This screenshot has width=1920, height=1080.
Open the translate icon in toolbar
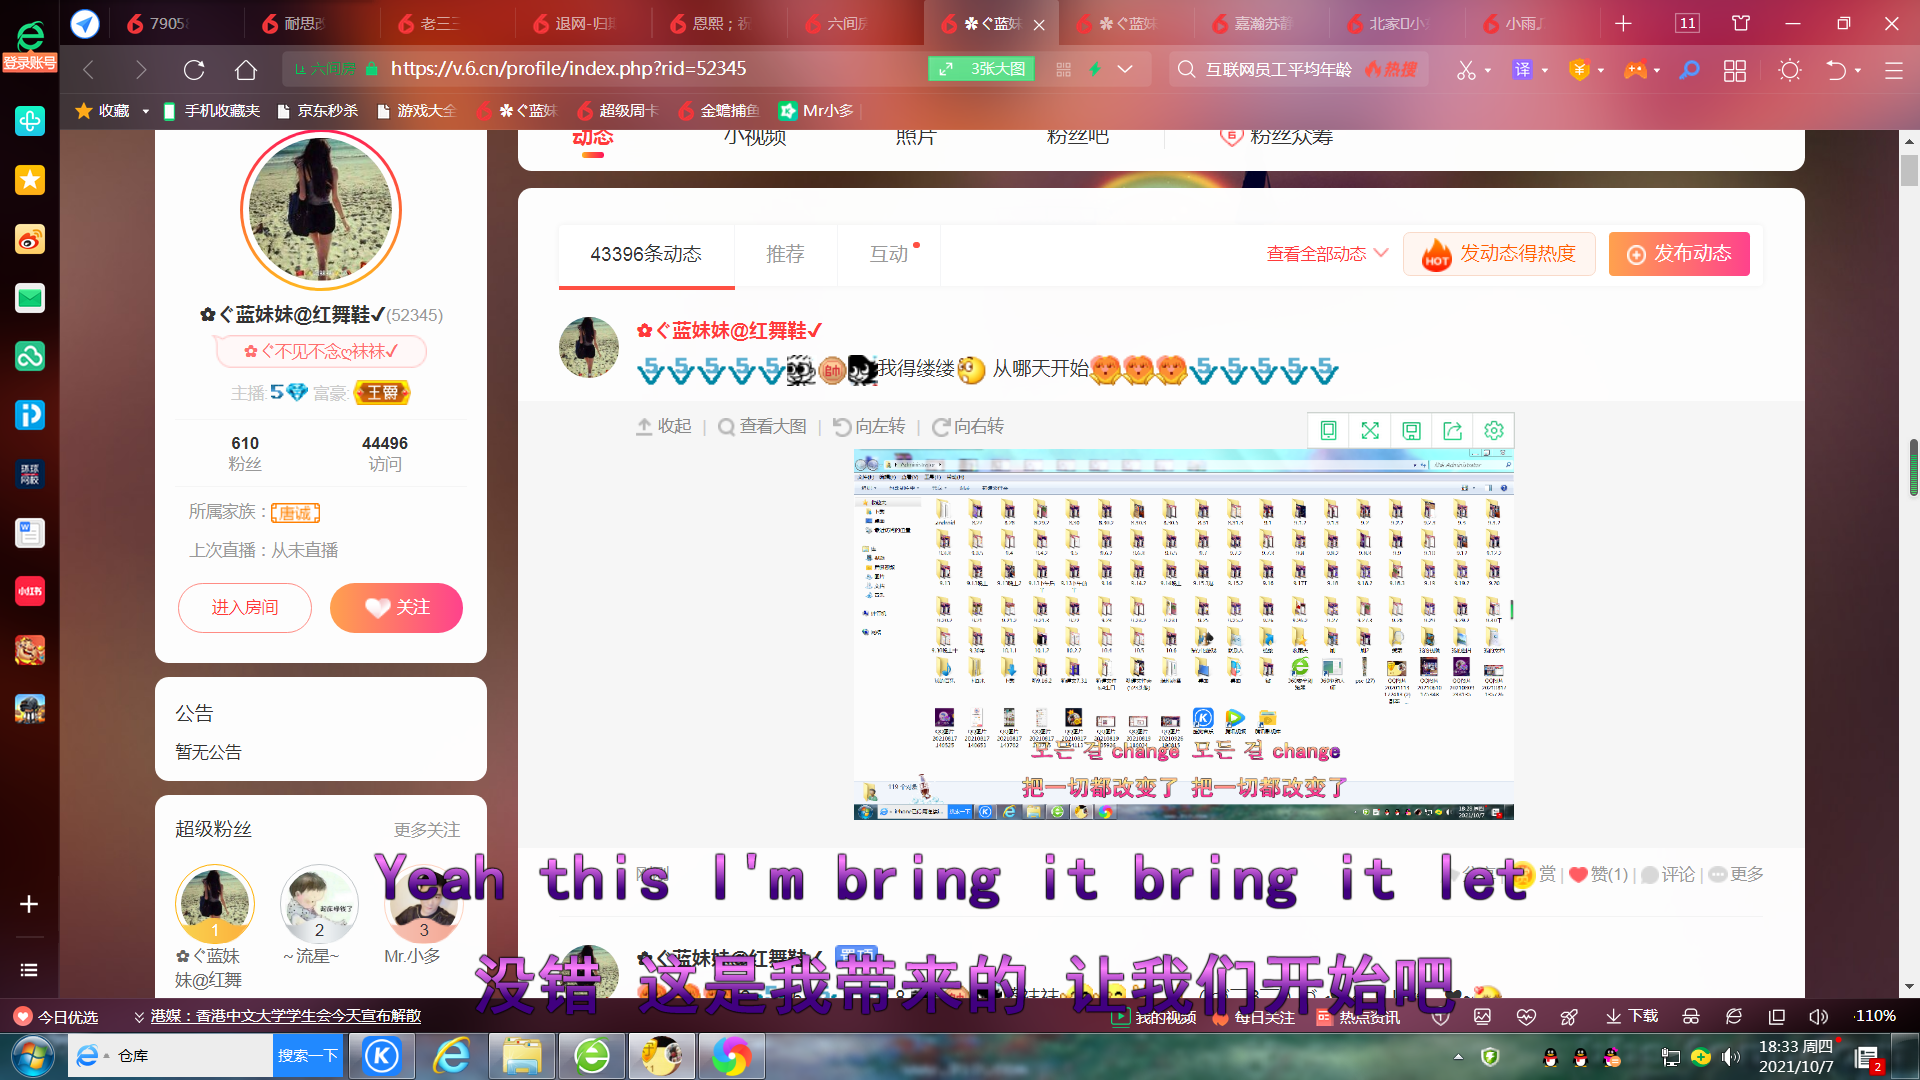point(1522,70)
